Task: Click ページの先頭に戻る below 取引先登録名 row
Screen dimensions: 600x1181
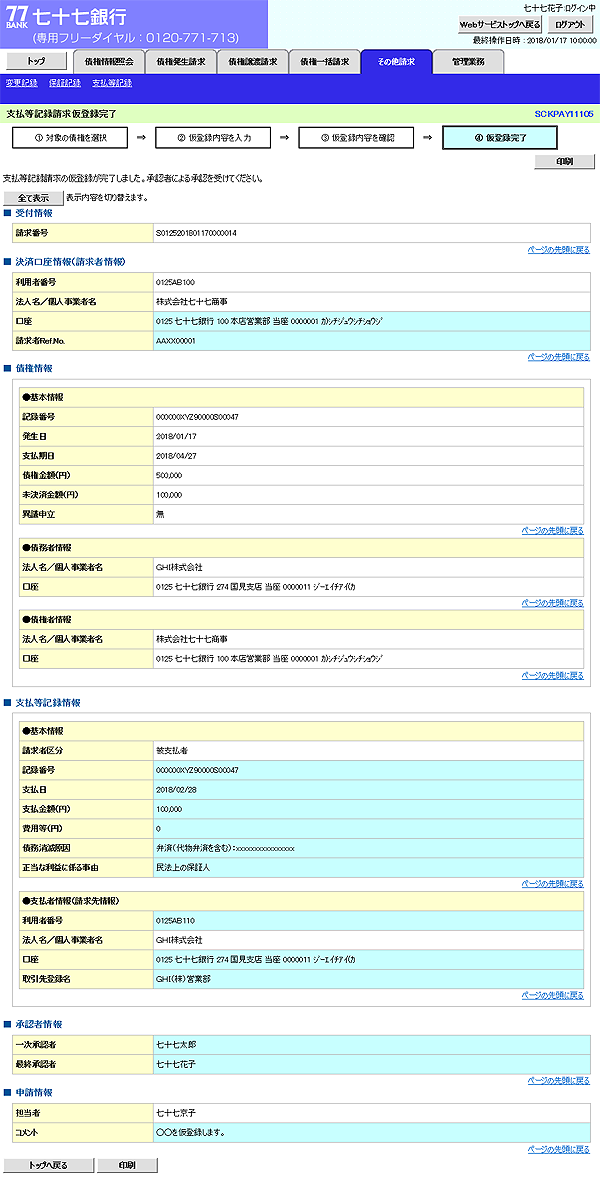Action: pyautogui.click(x=553, y=995)
